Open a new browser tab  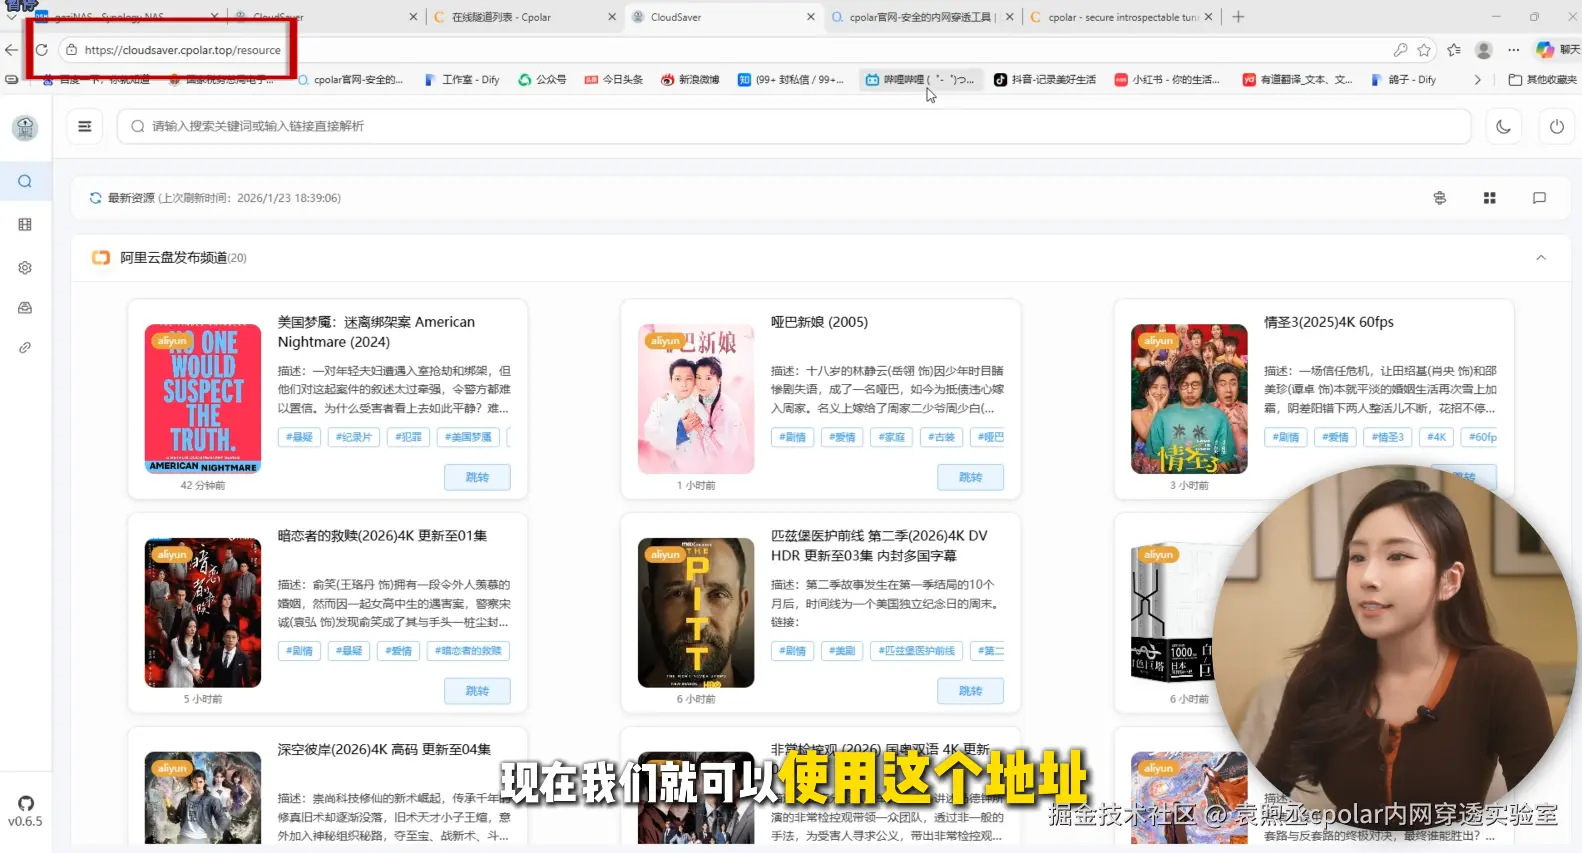tap(1238, 17)
